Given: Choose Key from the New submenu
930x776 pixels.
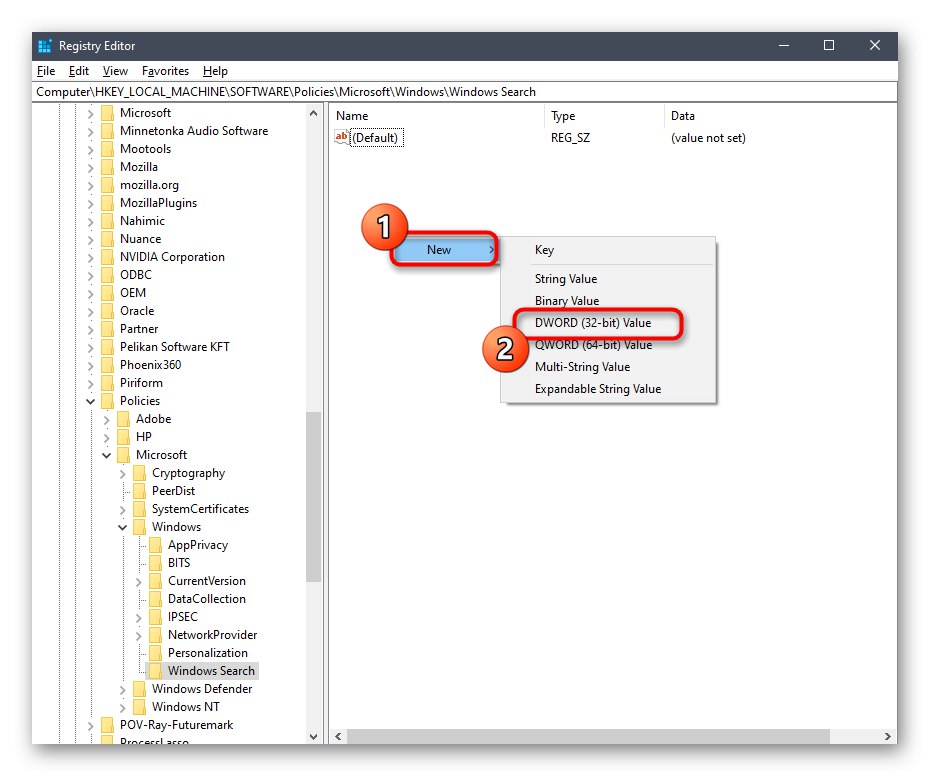Looking at the screenshot, I should (609, 250).
